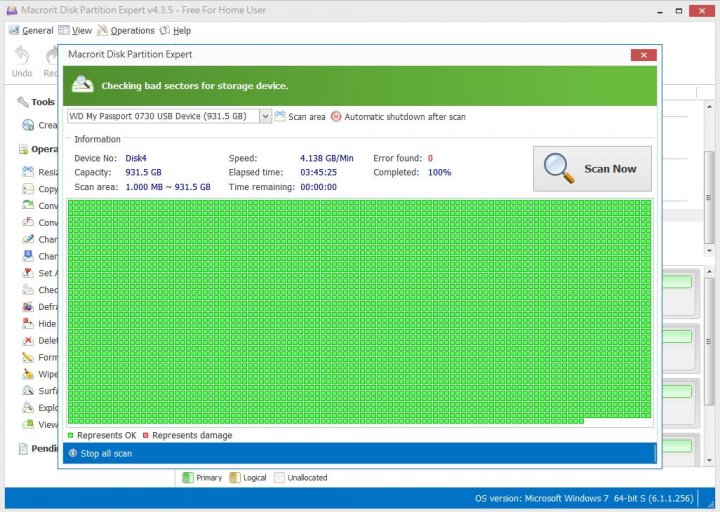Click the Scan area calendar icon
This screenshot has height=512, width=720.
coord(280,117)
